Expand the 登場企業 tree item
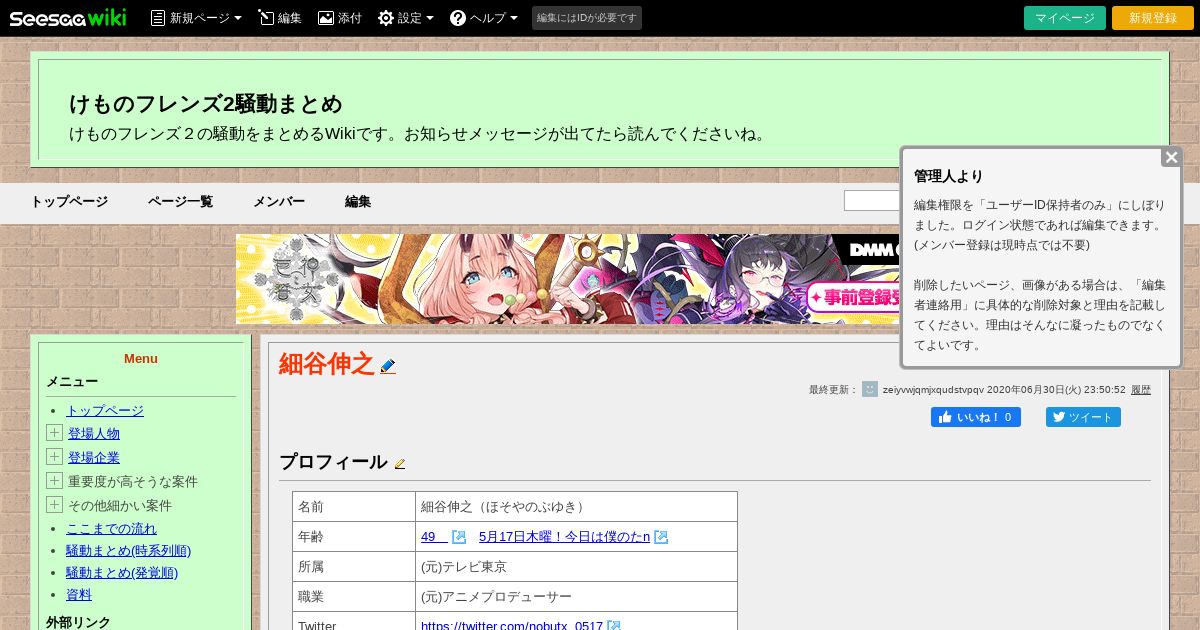 54,456
